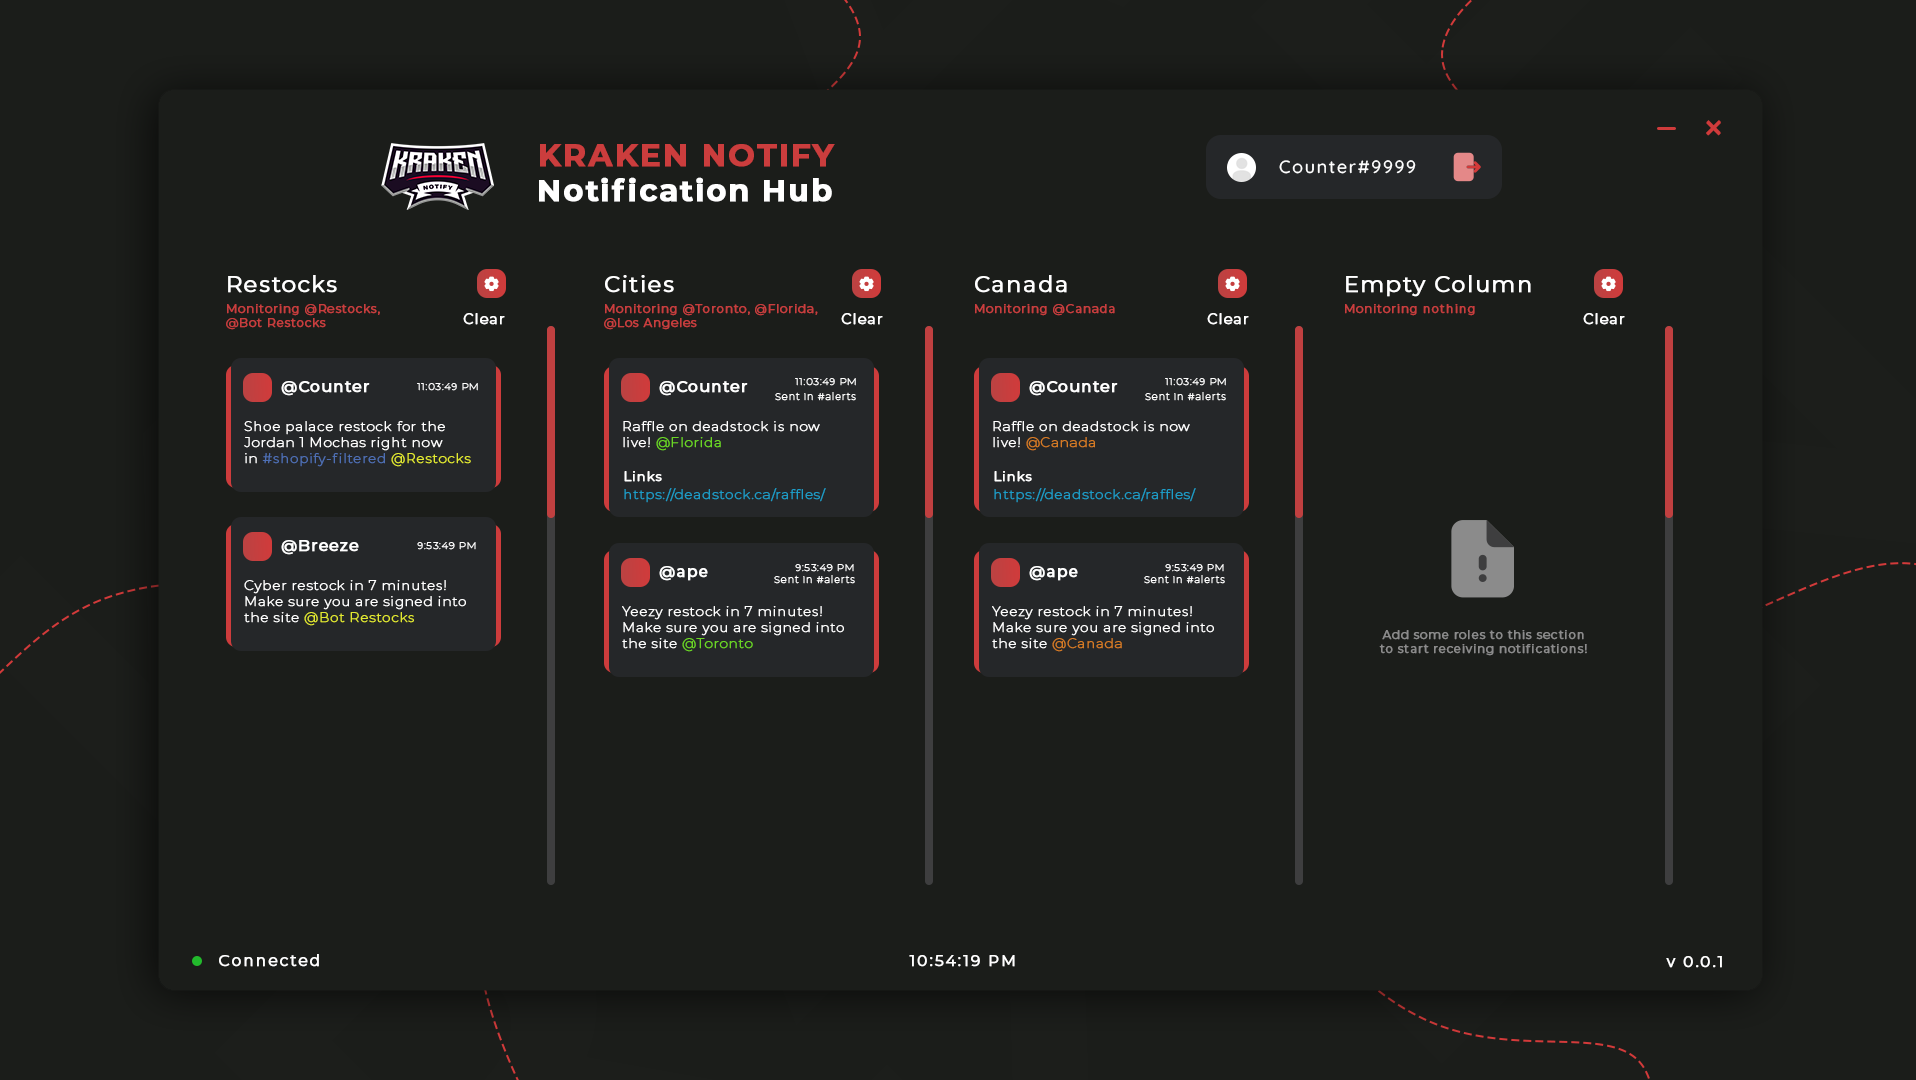This screenshot has height=1080, width=1916.
Task: Clear the Restocks column notifications
Action: [484, 319]
